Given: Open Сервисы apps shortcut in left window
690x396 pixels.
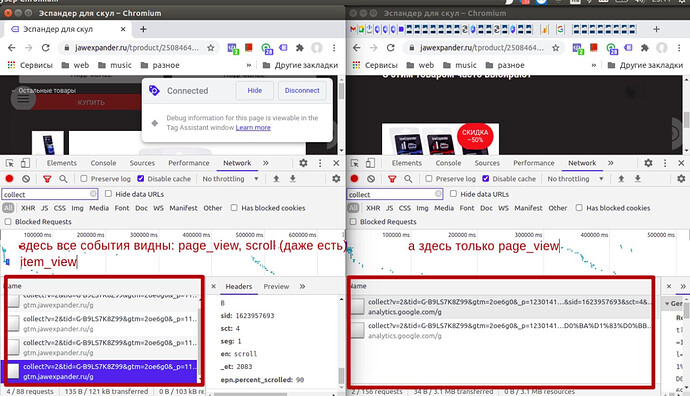Looking at the screenshot, I should [x=30, y=65].
